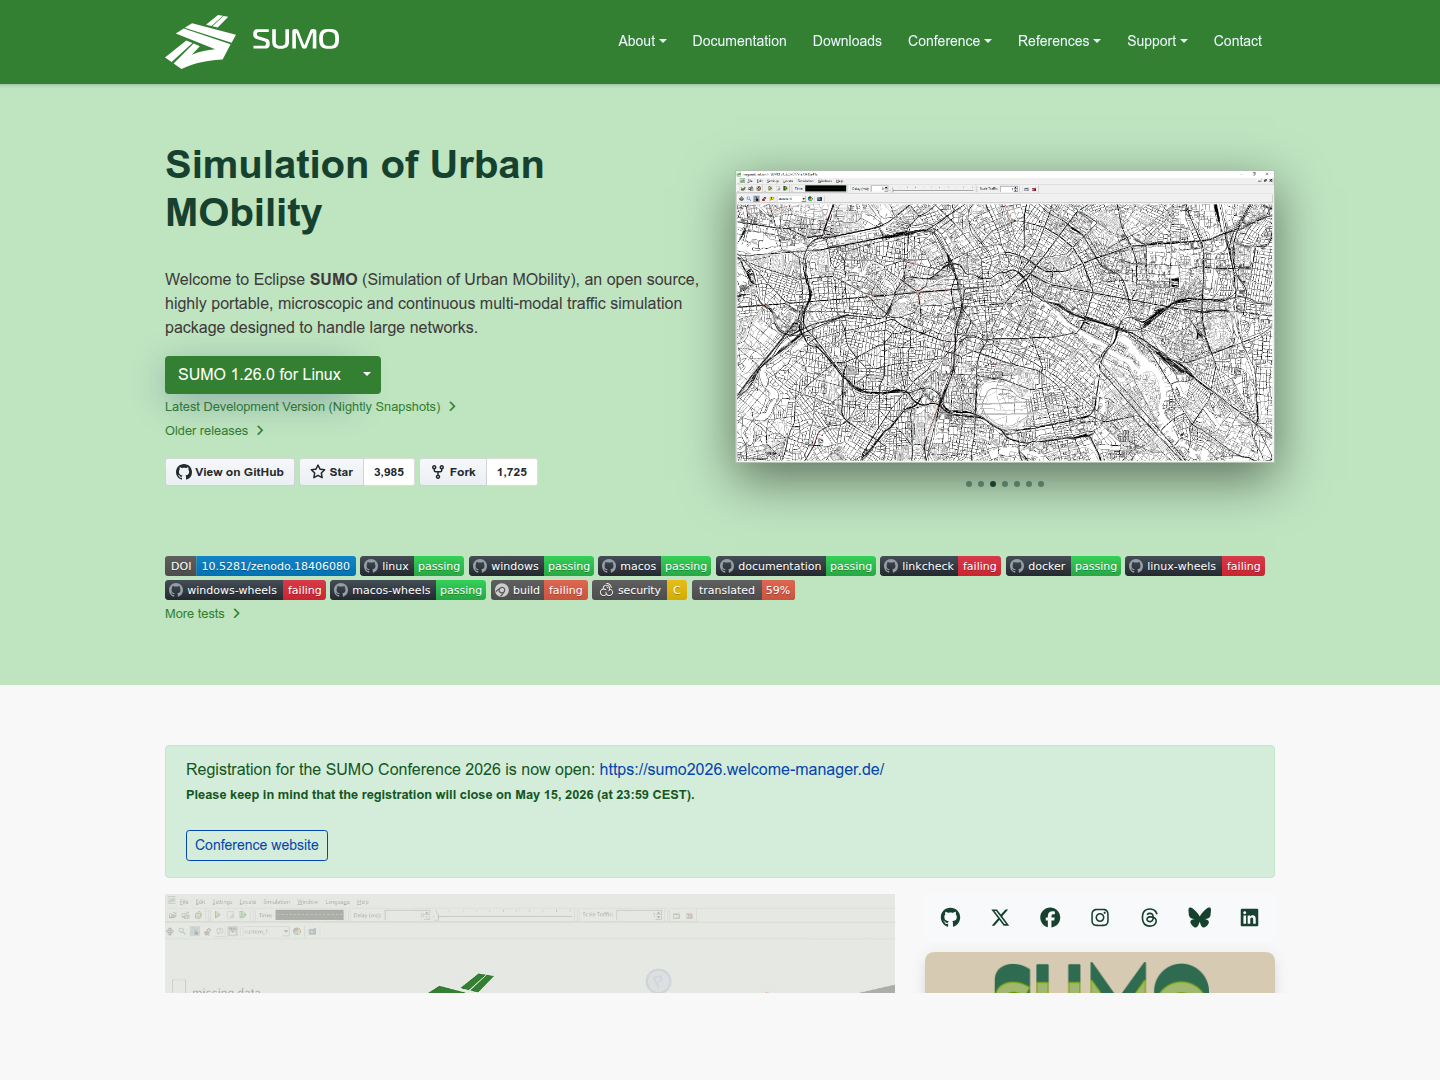This screenshot has width=1440, height=1080.
Task: Open the Contact nav item
Action: (1237, 41)
